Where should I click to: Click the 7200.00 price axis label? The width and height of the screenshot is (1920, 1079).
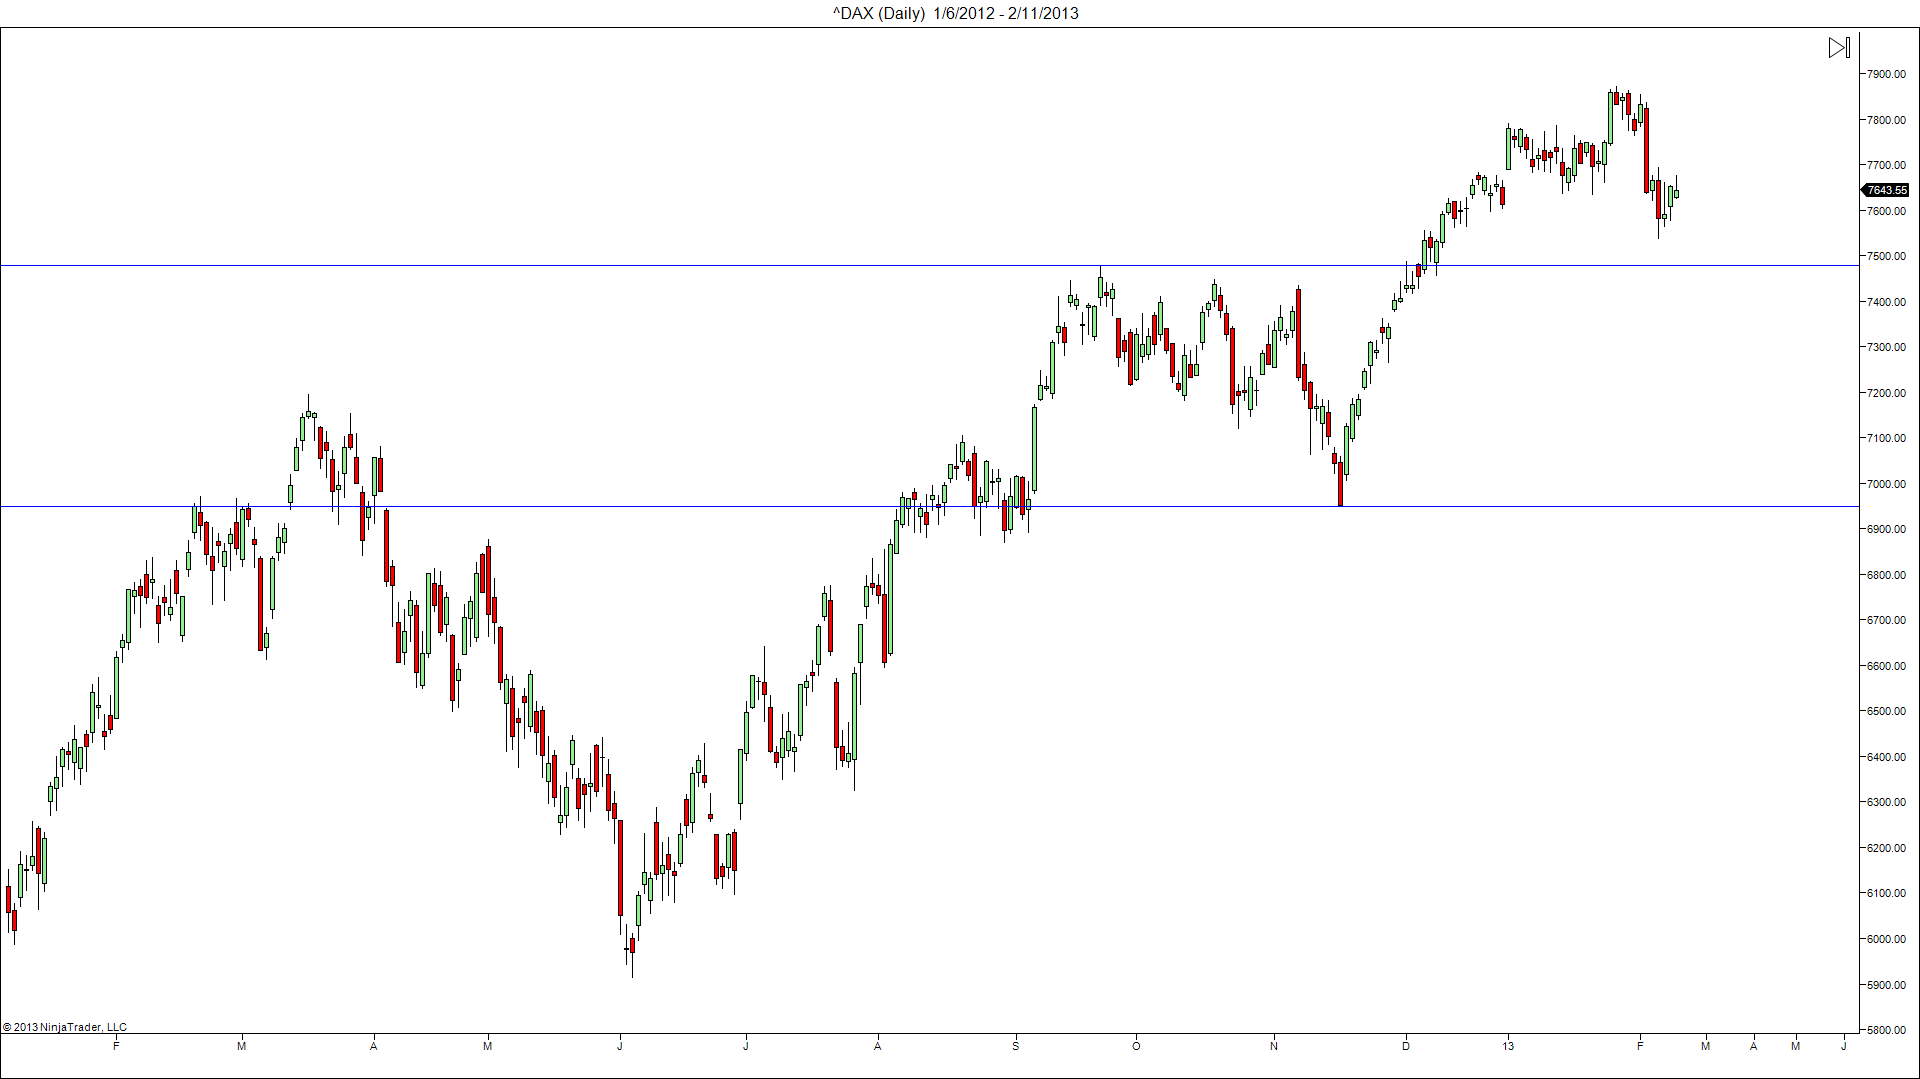click(1886, 393)
